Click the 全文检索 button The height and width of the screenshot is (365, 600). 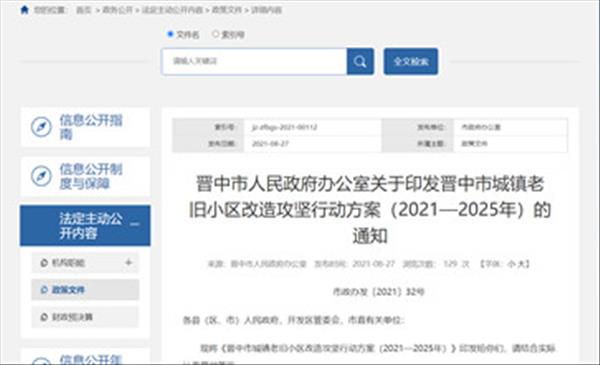pos(411,62)
